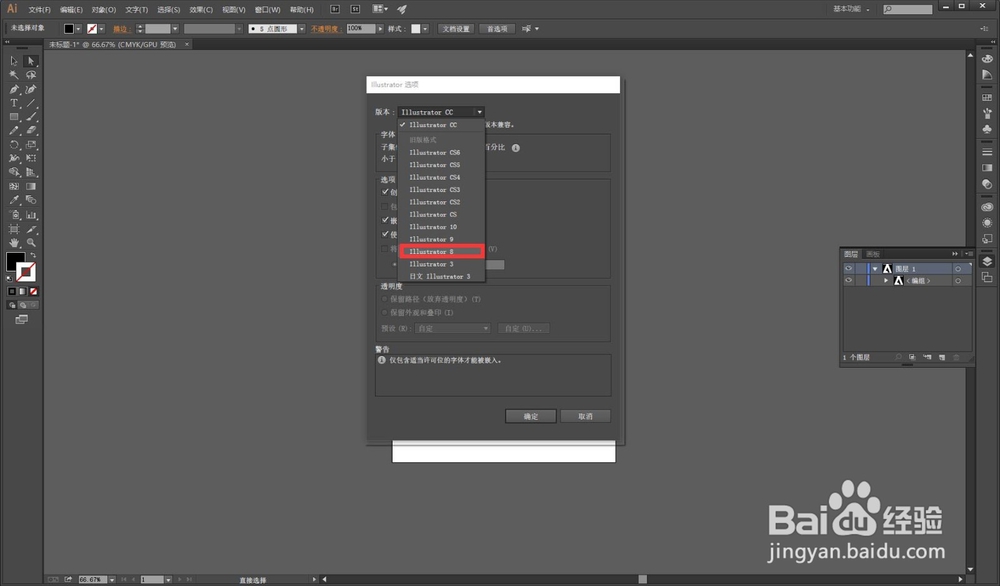Click the search field at top right
1000x586 pixels.
tap(908, 9)
